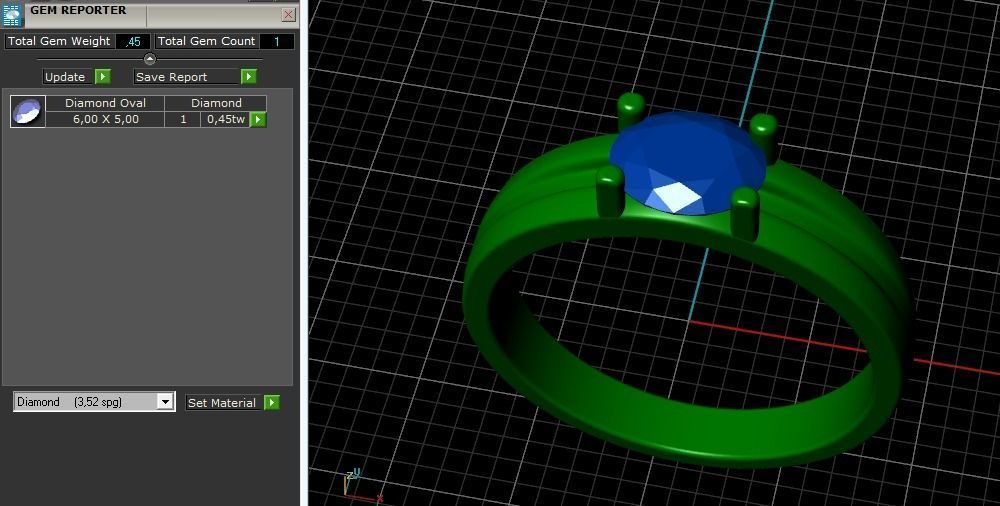Open the Diamond (3,52 spg) material dropdown
This screenshot has width=1000, height=506.
[x=94, y=402]
